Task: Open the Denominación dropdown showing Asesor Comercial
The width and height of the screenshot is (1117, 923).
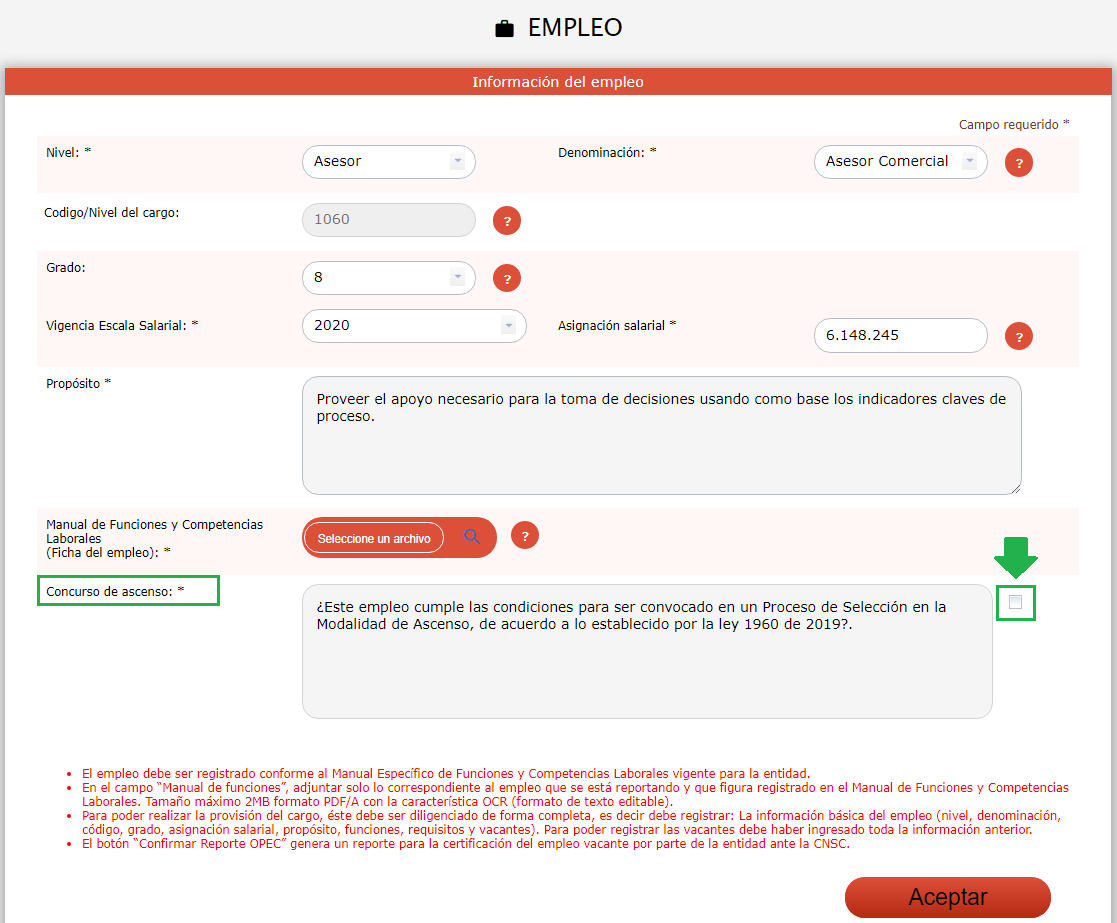Action: pyautogui.click(x=900, y=162)
